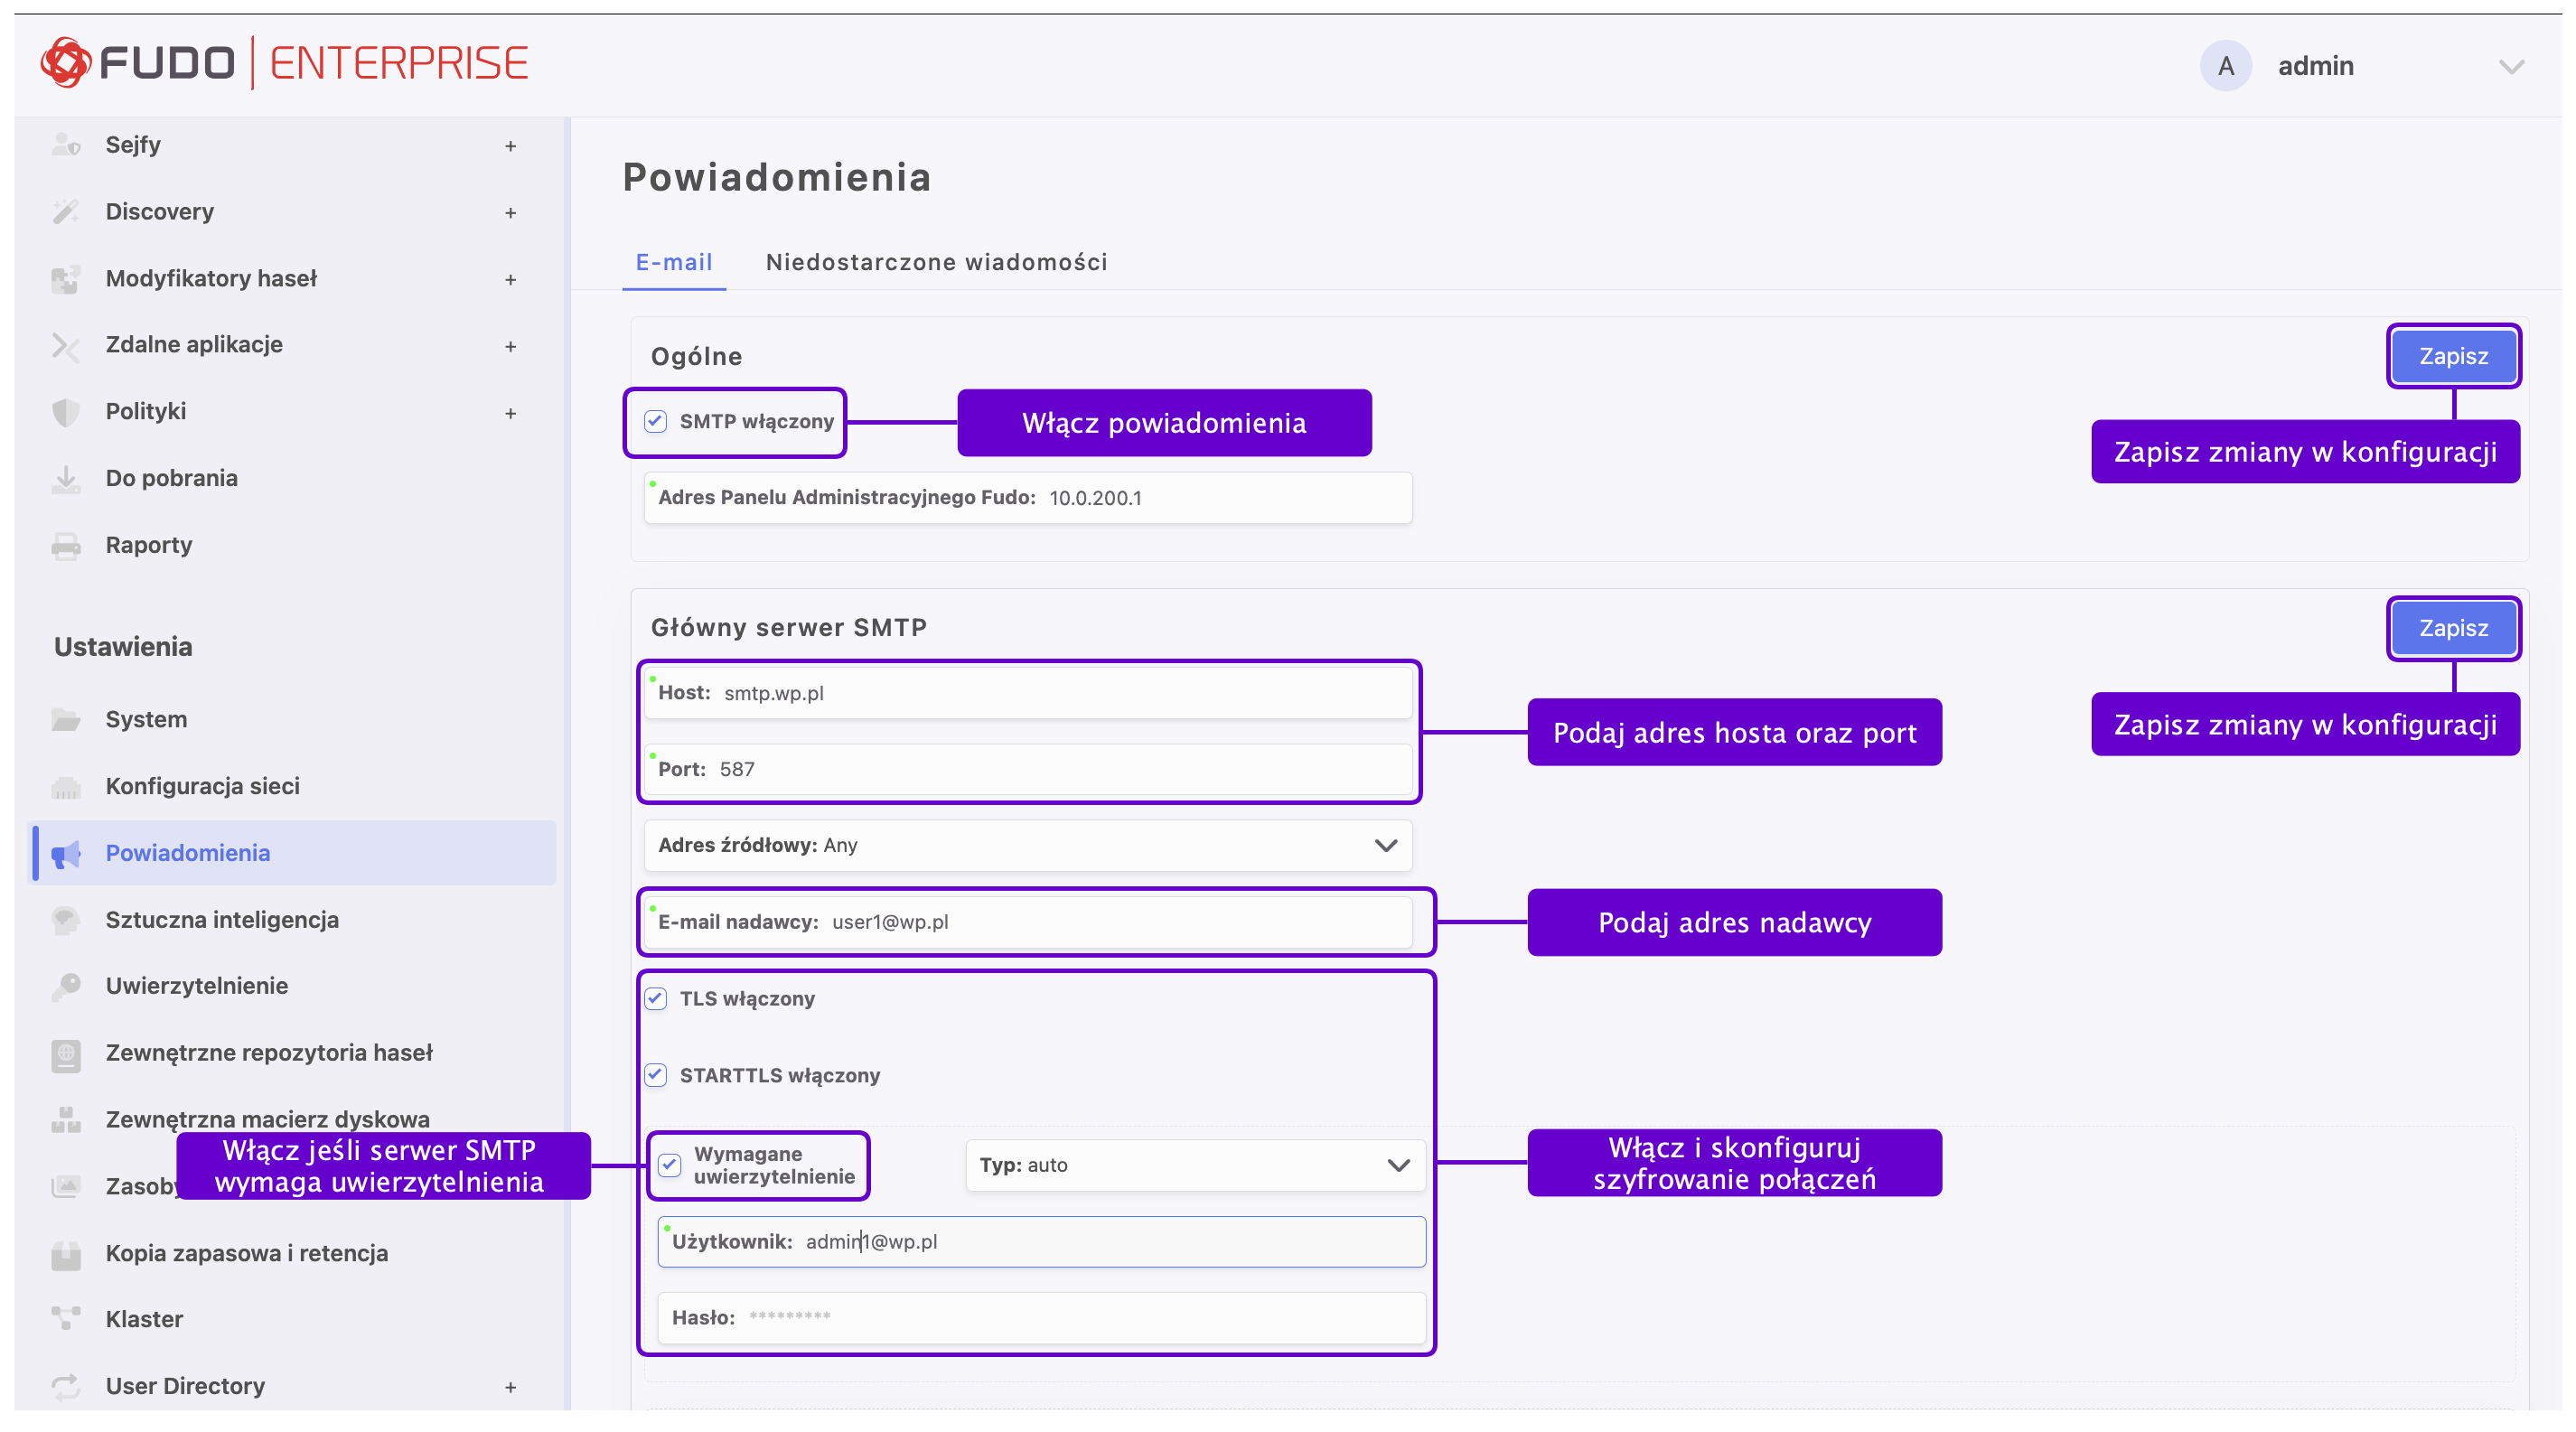2576x1432 pixels.
Task: Click the Discovery wand icon
Action: point(66,211)
